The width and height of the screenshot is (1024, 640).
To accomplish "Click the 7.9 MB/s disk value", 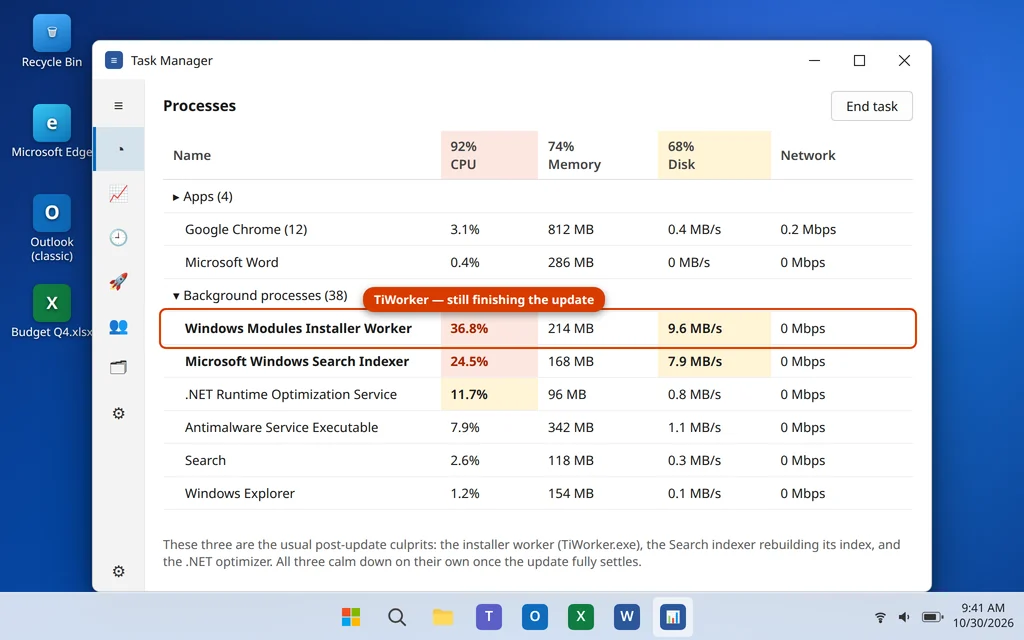I will pyautogui.click(x=695, y=362).
